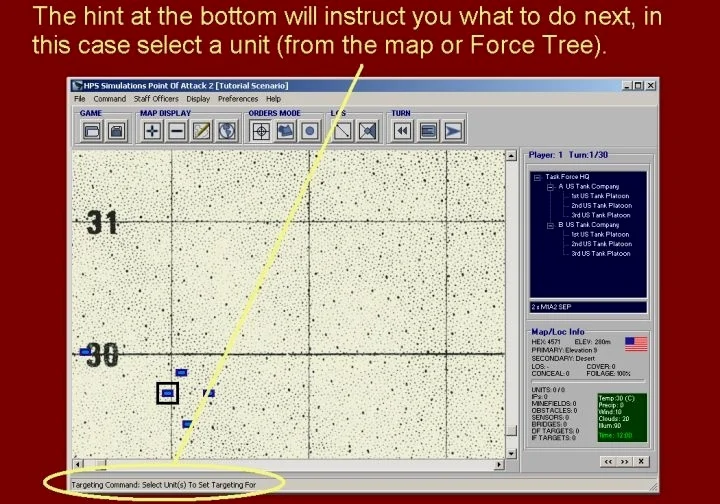Click the rewind double-arrow TURN icon
720x504 pixels.
point(403,131)
